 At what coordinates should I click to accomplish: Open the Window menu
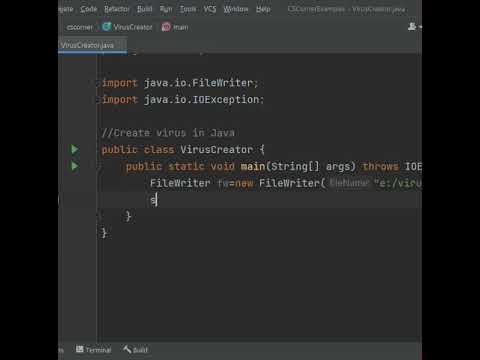coord(236,9)
